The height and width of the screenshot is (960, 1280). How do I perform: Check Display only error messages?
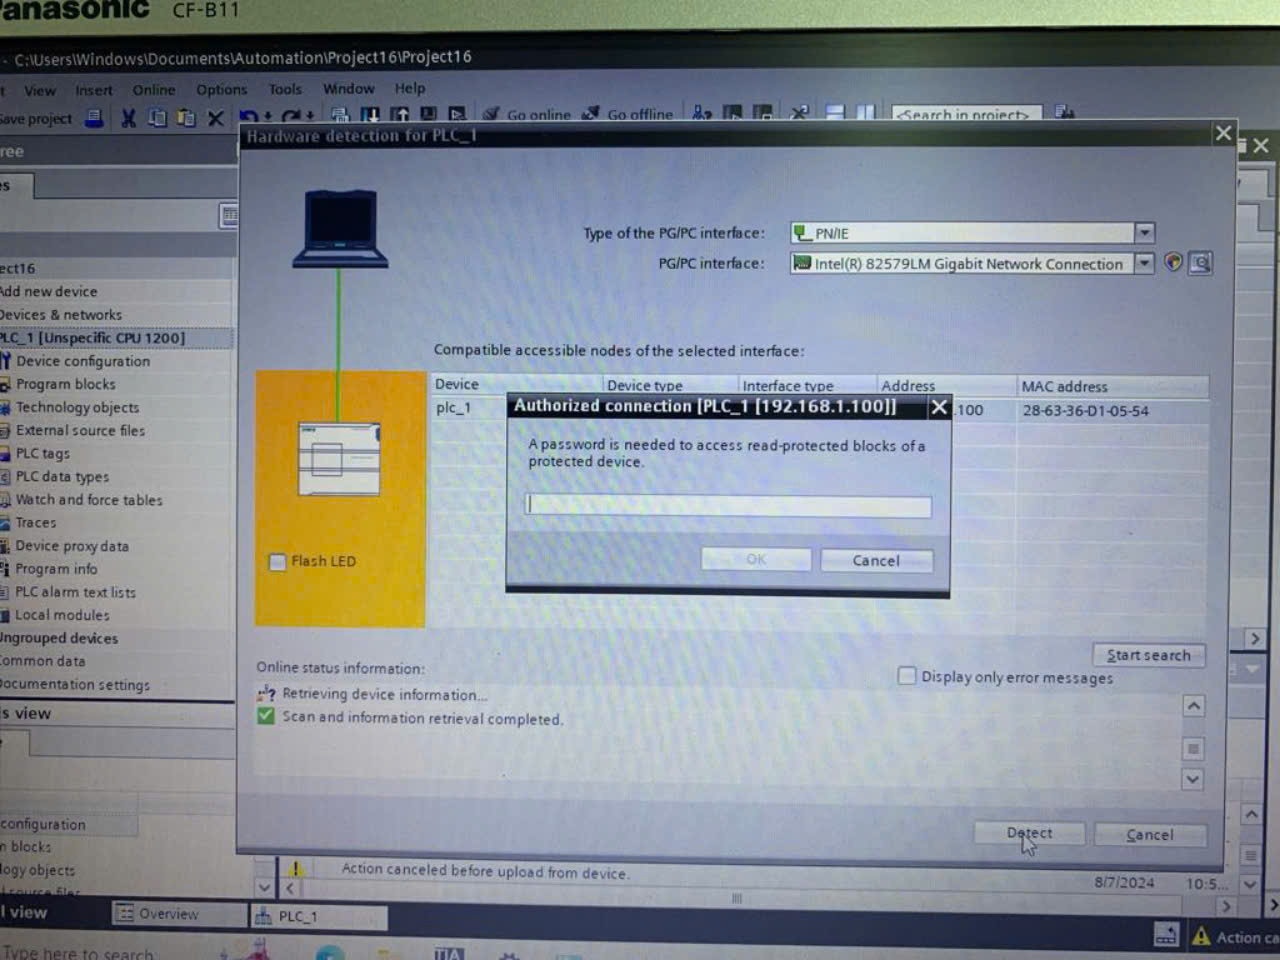point(907,675)
